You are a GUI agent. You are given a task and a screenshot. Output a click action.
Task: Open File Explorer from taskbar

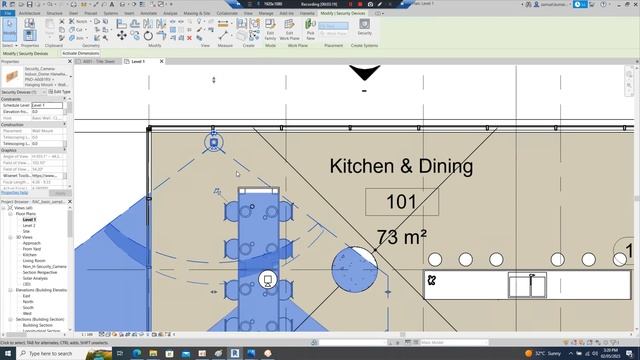(x=153, y=353)
